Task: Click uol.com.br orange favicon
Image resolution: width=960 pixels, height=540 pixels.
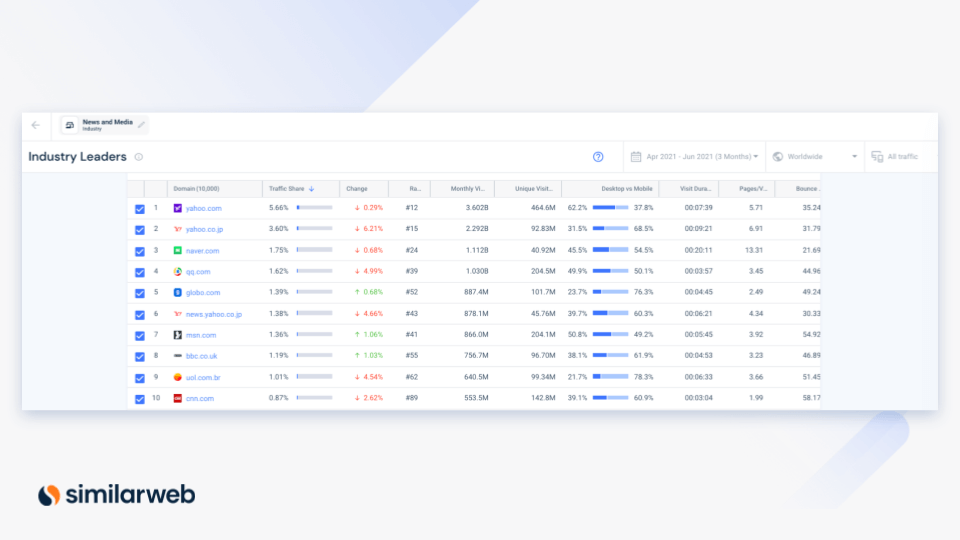Action: point(178,377)
